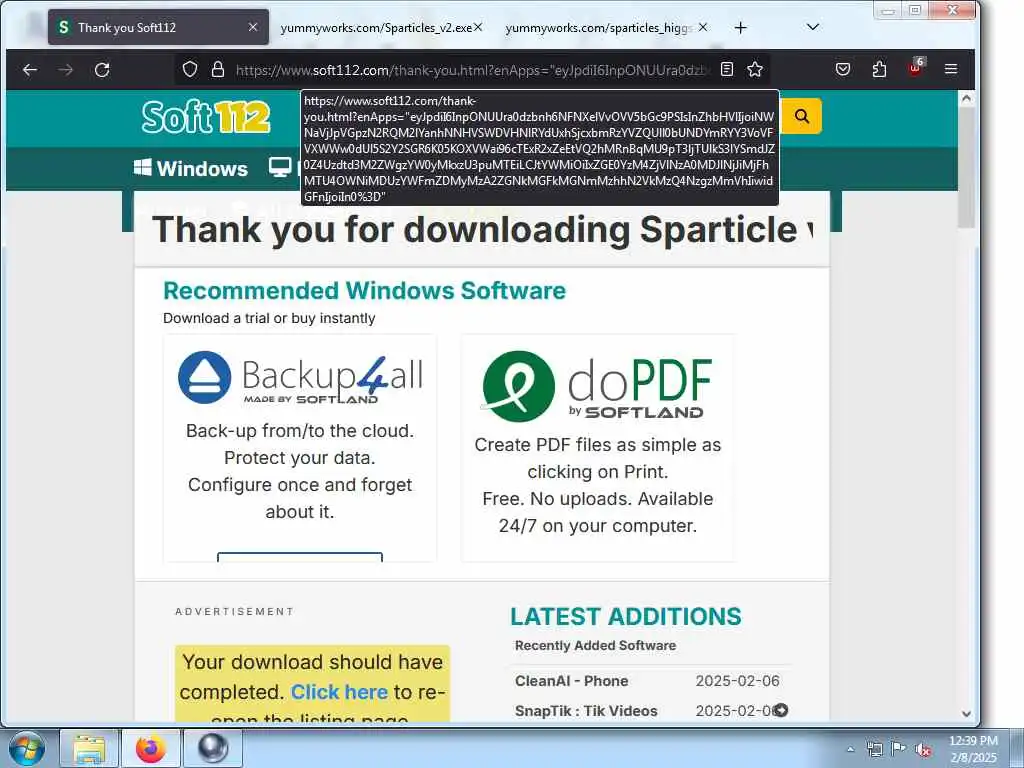Click the Soft112 logo
This screenshot has width=1024, height=768.
click(206, 117)
